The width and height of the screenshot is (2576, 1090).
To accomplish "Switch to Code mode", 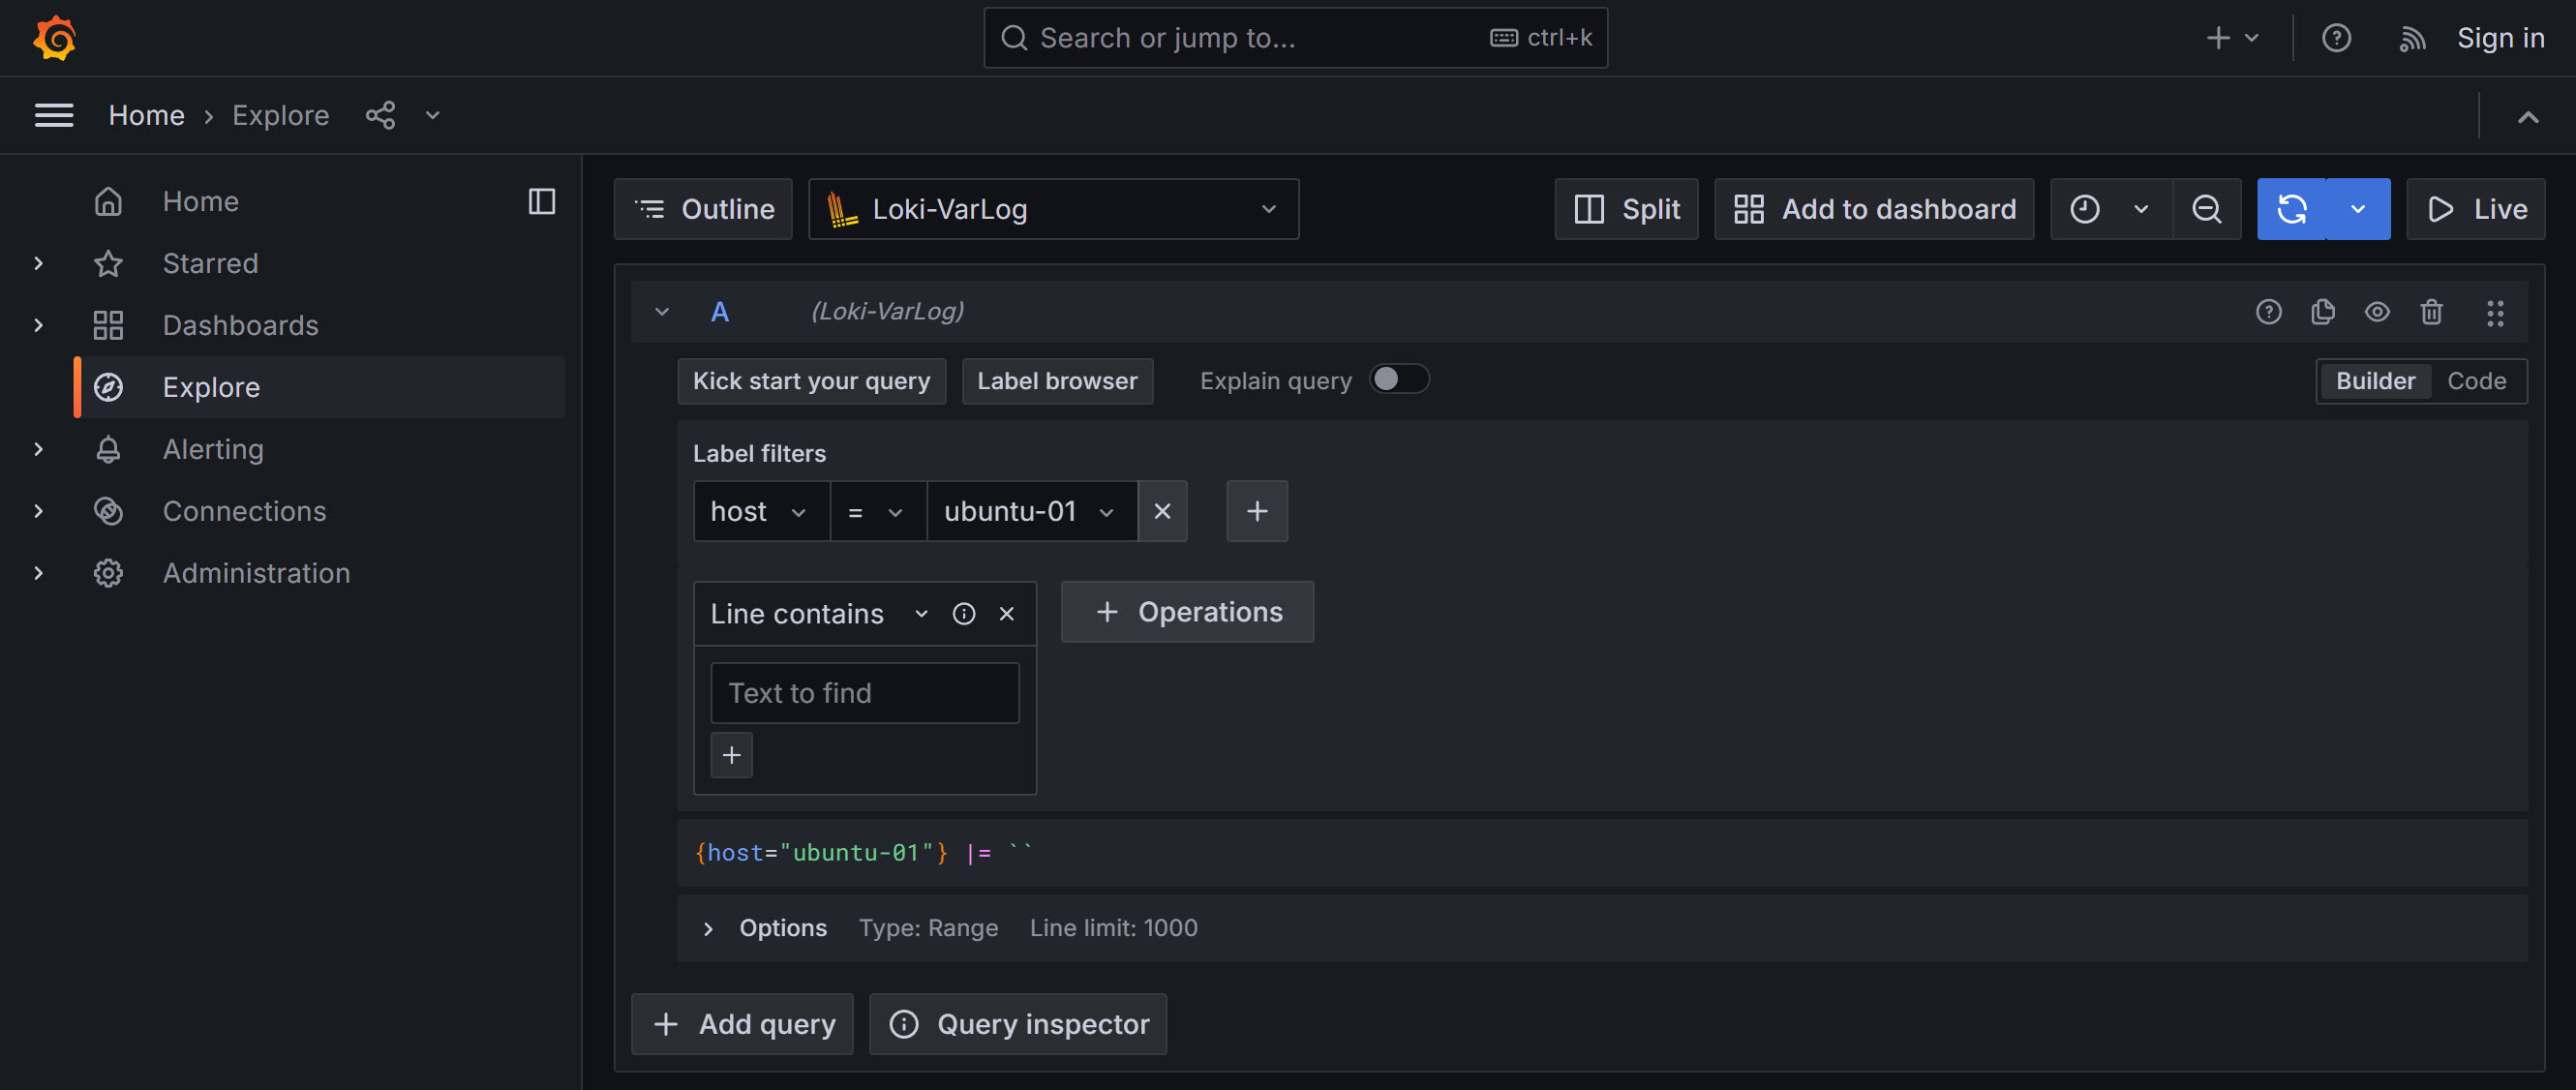I will click(x=2477, y=380).
